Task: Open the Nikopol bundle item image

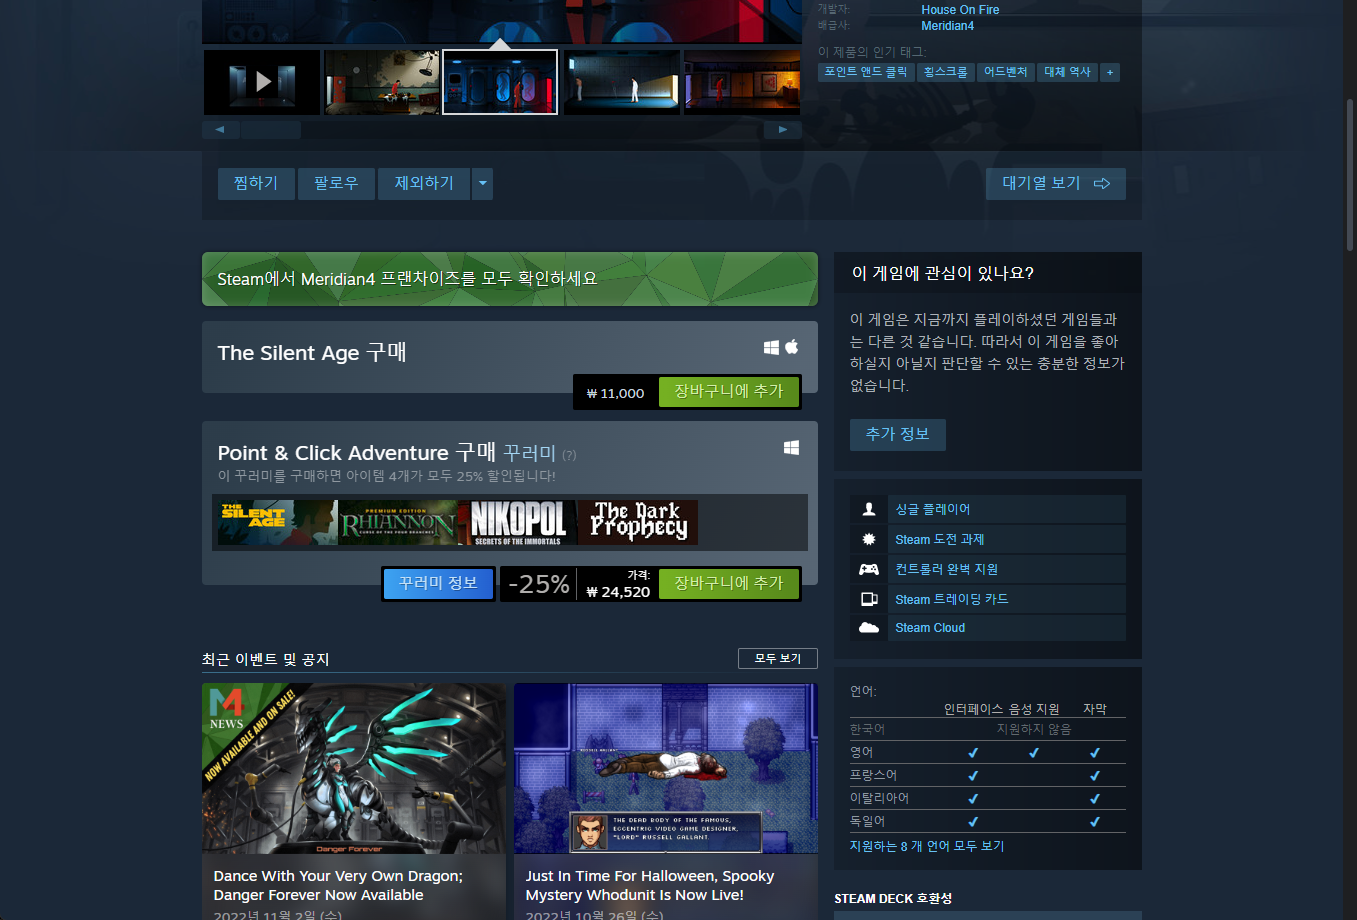Action: pos(517,522)
